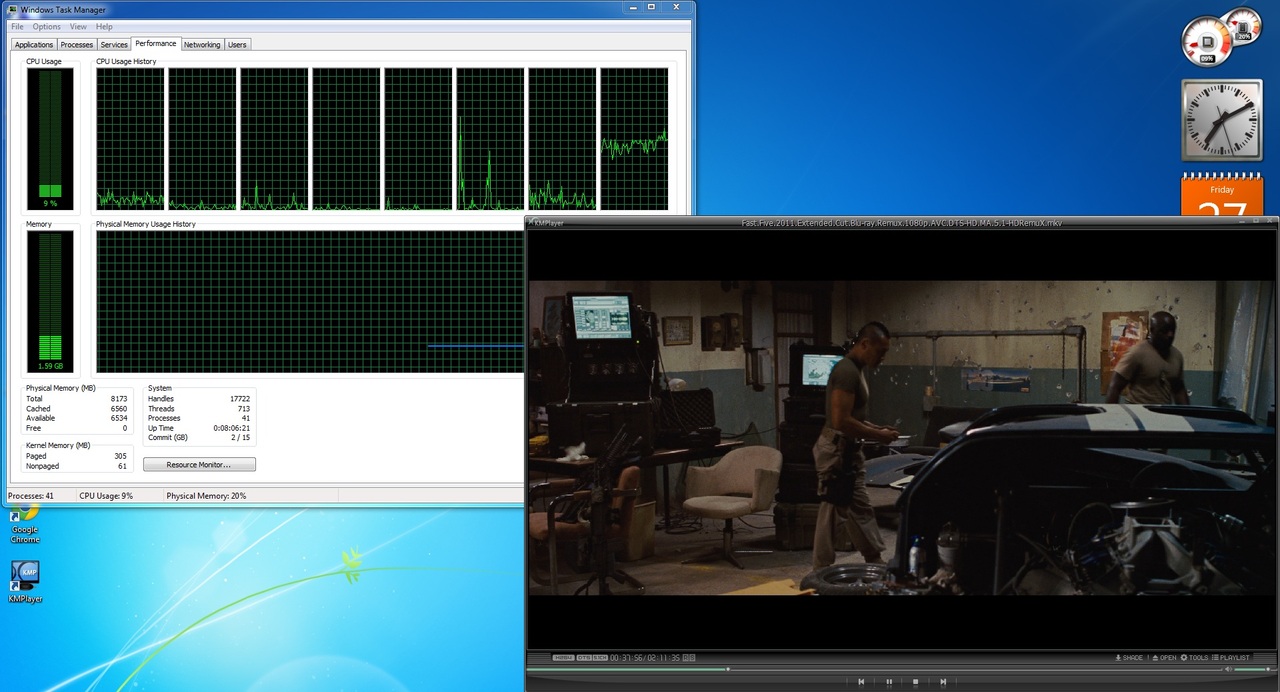Skip to previous track in KMPlayer
The image size is (1280, 692).
point(861,682)
